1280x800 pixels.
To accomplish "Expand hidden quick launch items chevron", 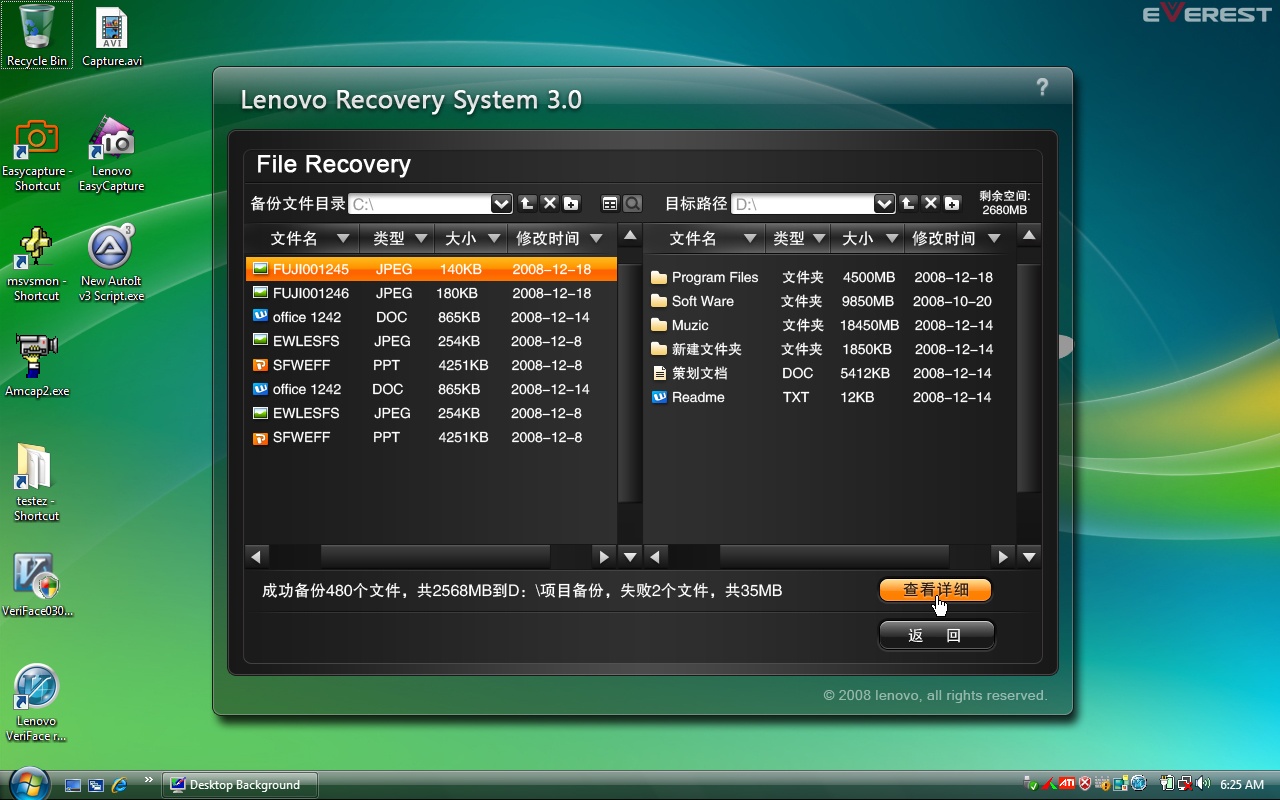I will coord(149,780).
